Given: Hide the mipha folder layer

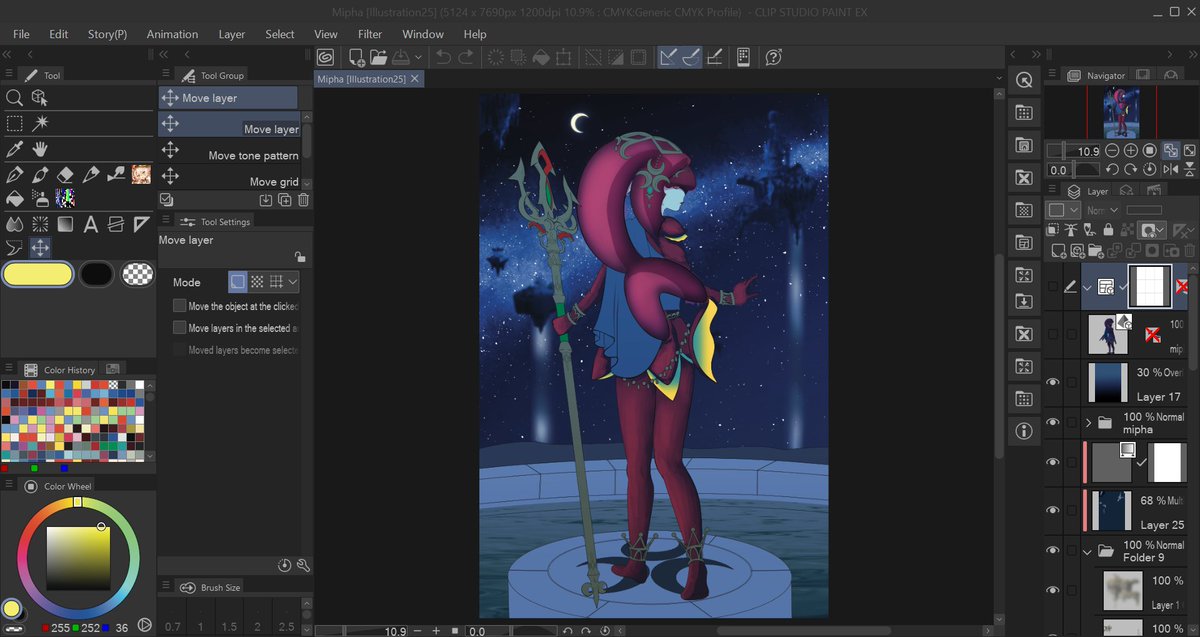Looking at the screenshot, I should [1052, 423].
